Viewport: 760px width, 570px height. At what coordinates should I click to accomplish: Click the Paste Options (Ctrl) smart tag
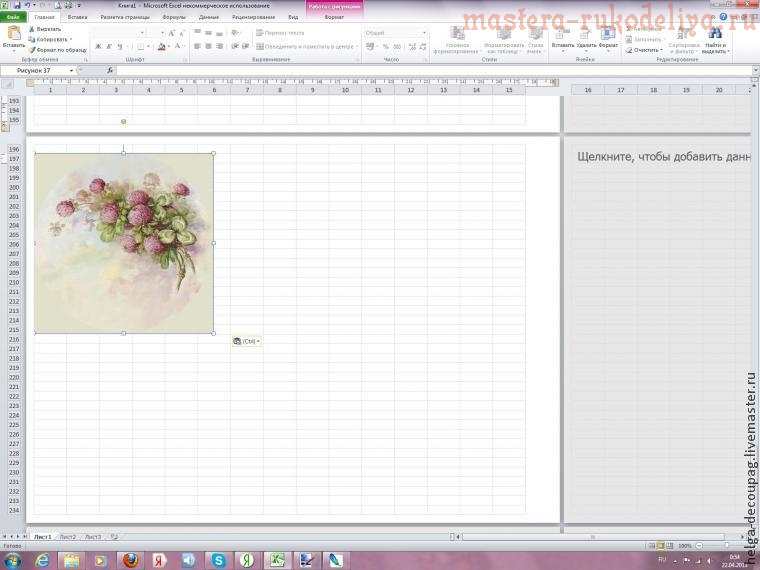pos(247,341)
